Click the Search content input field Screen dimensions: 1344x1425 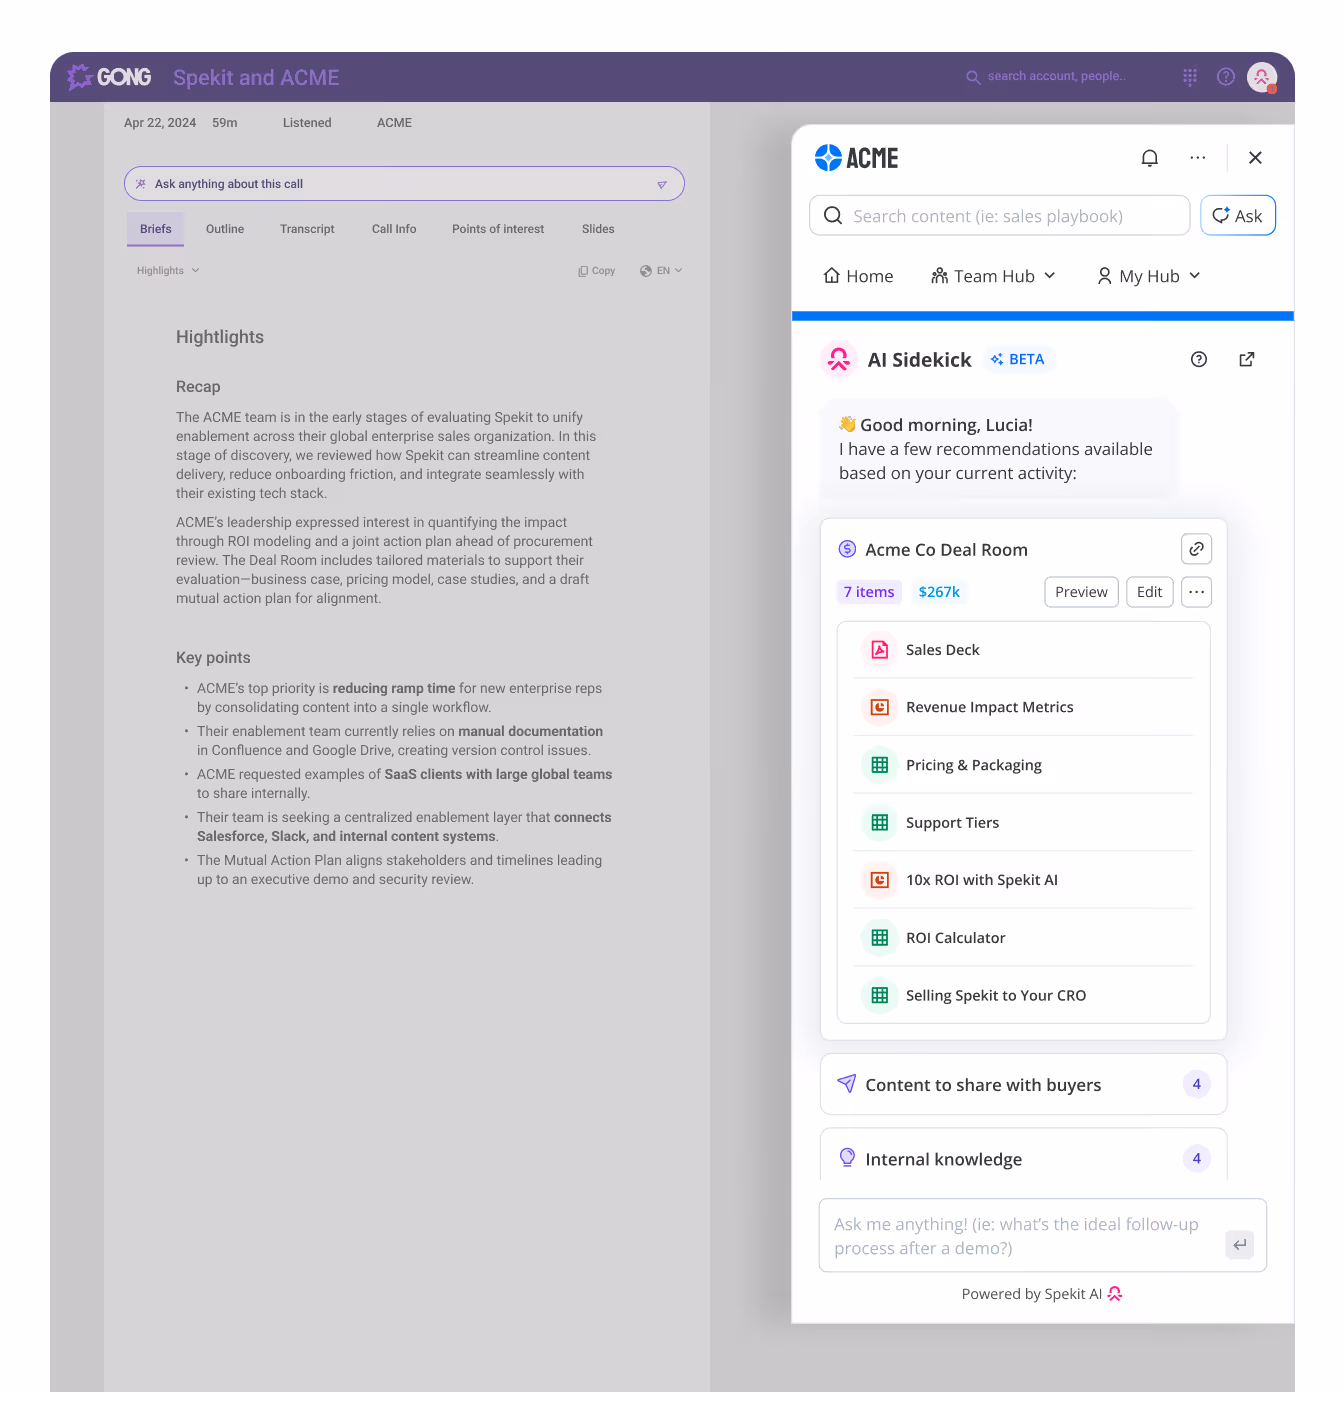(x=999, y=215)
